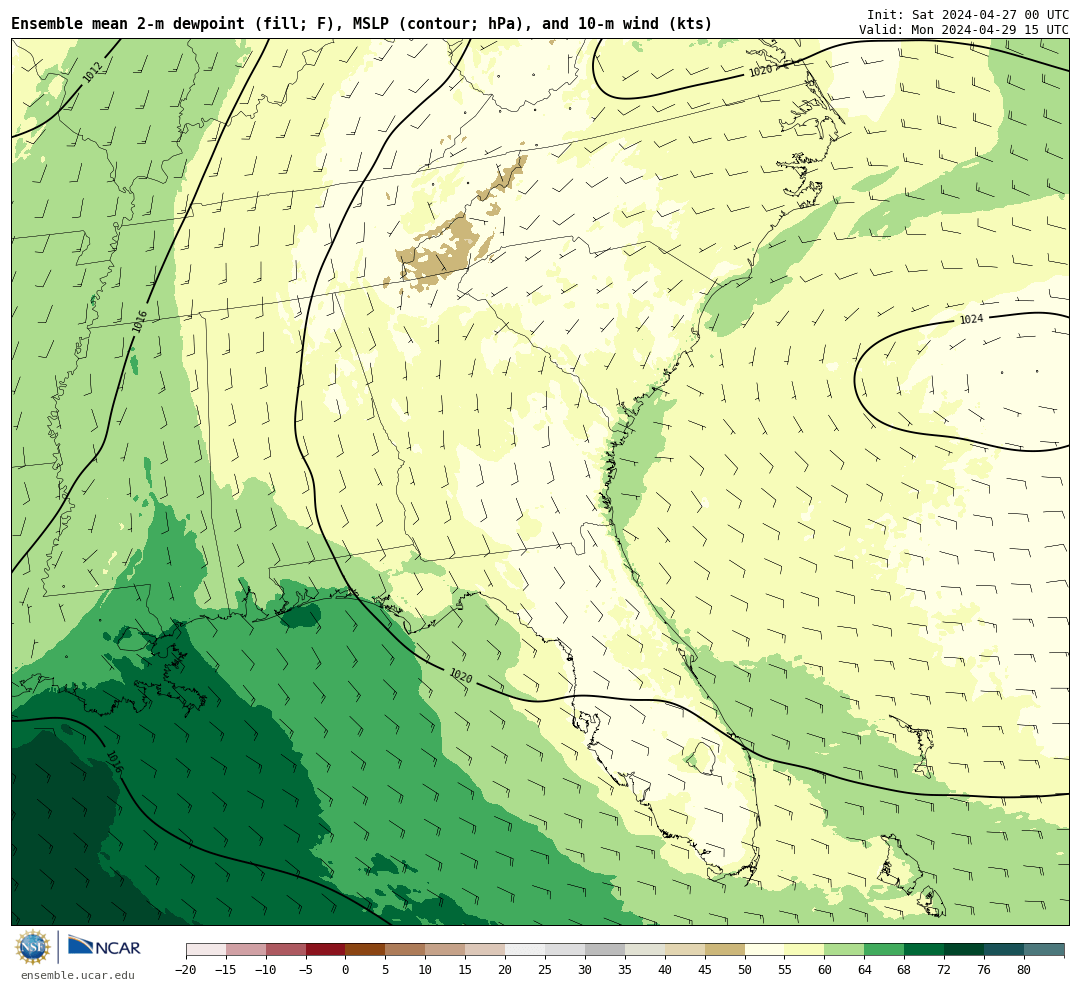Screen dimensions: 1080x988
Task: Pick the 68 to 72 dark green swatch
Action: tap(925, 949)
